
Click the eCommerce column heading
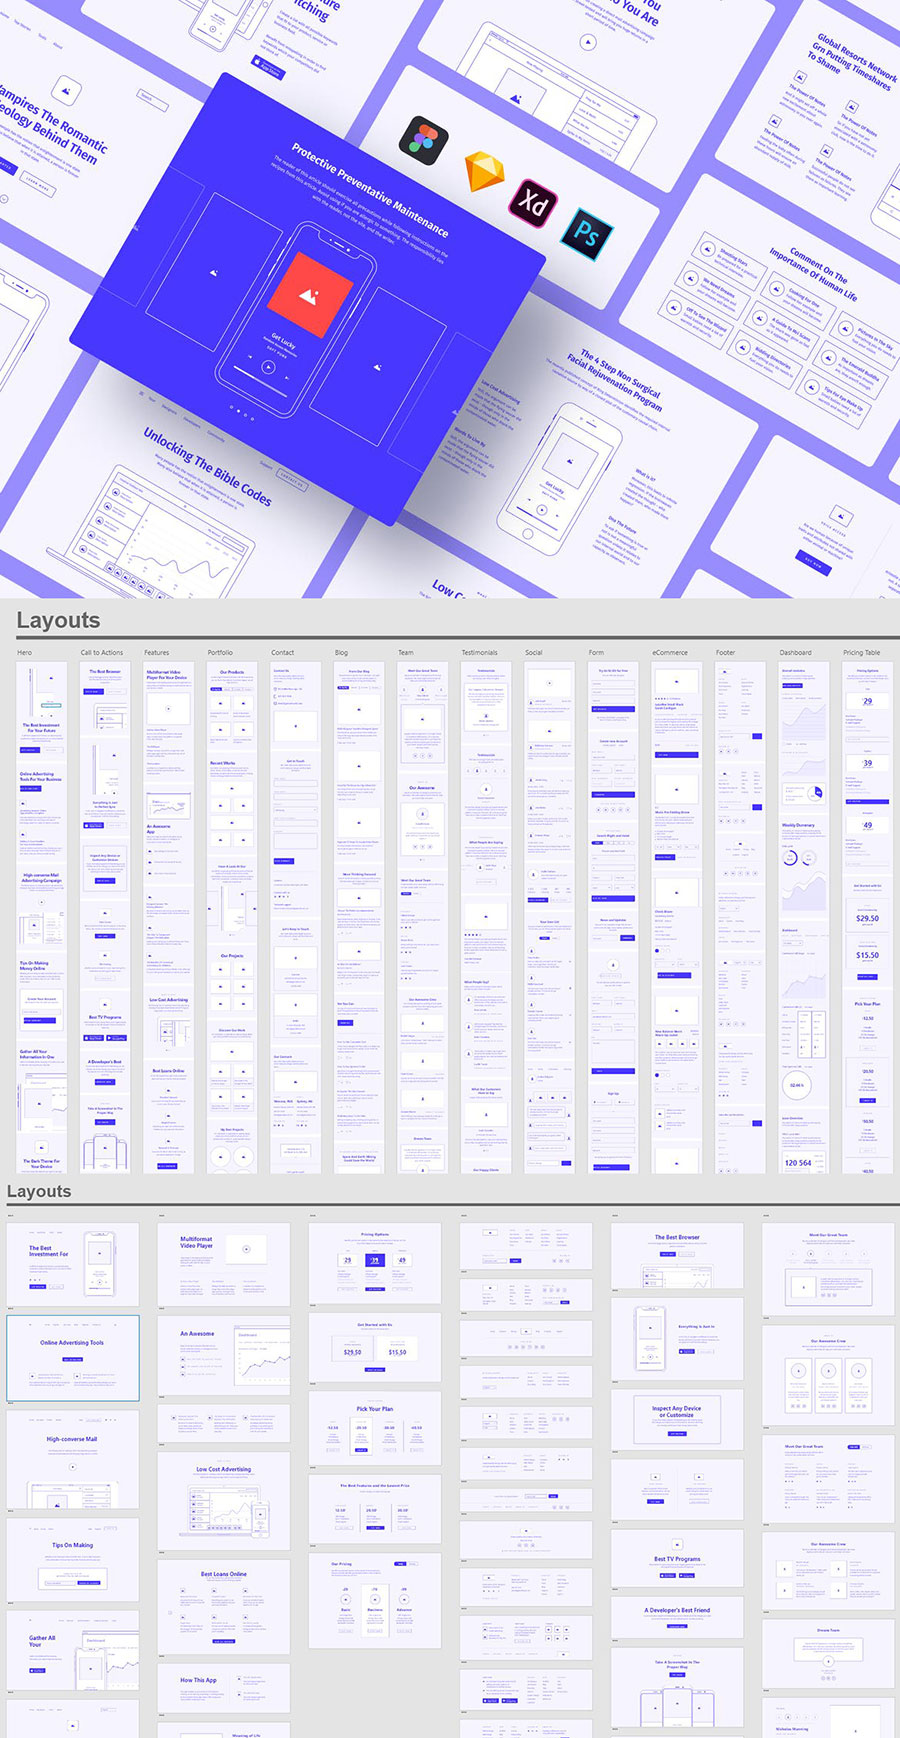[x=670, y=652]
